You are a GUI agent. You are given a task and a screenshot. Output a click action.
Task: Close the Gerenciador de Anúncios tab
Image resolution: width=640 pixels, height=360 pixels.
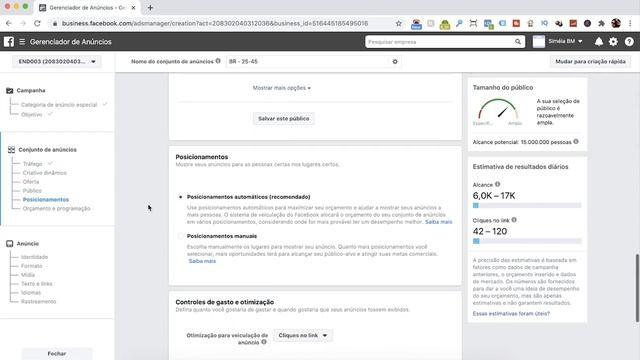click(133, 7)
